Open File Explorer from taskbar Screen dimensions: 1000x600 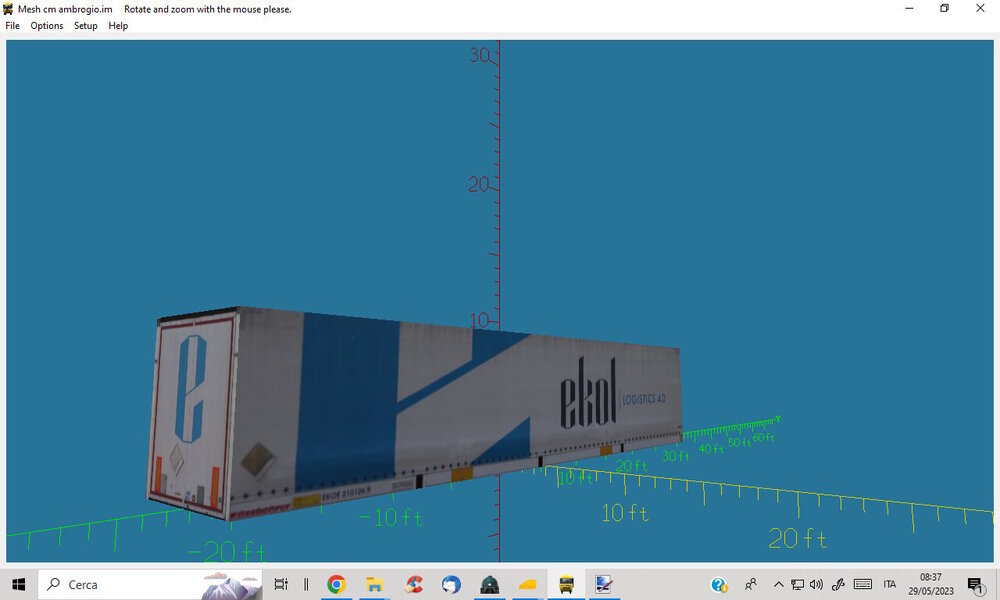pyautogui.click(x=374, y=584)
